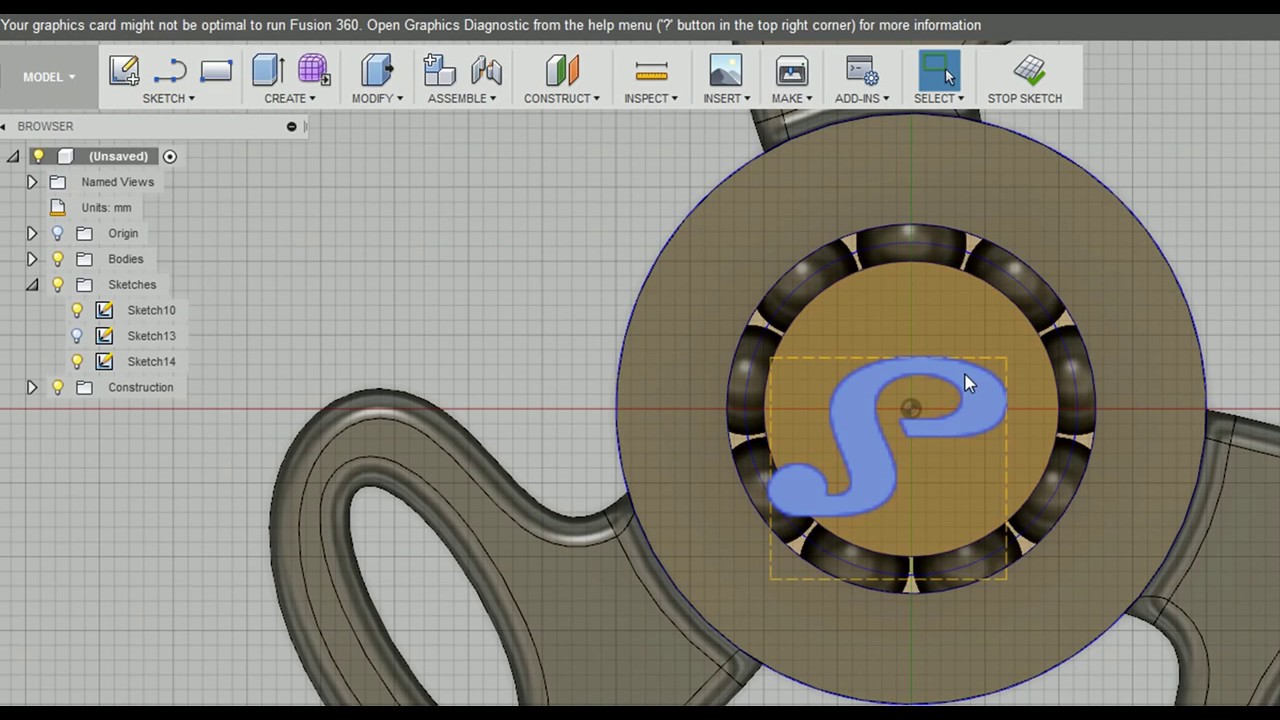Image resolution: width=1280 pixels, height=720 pixels.
Task: Open the MAKE dropdown menu
Action: [x=792, y=98]
